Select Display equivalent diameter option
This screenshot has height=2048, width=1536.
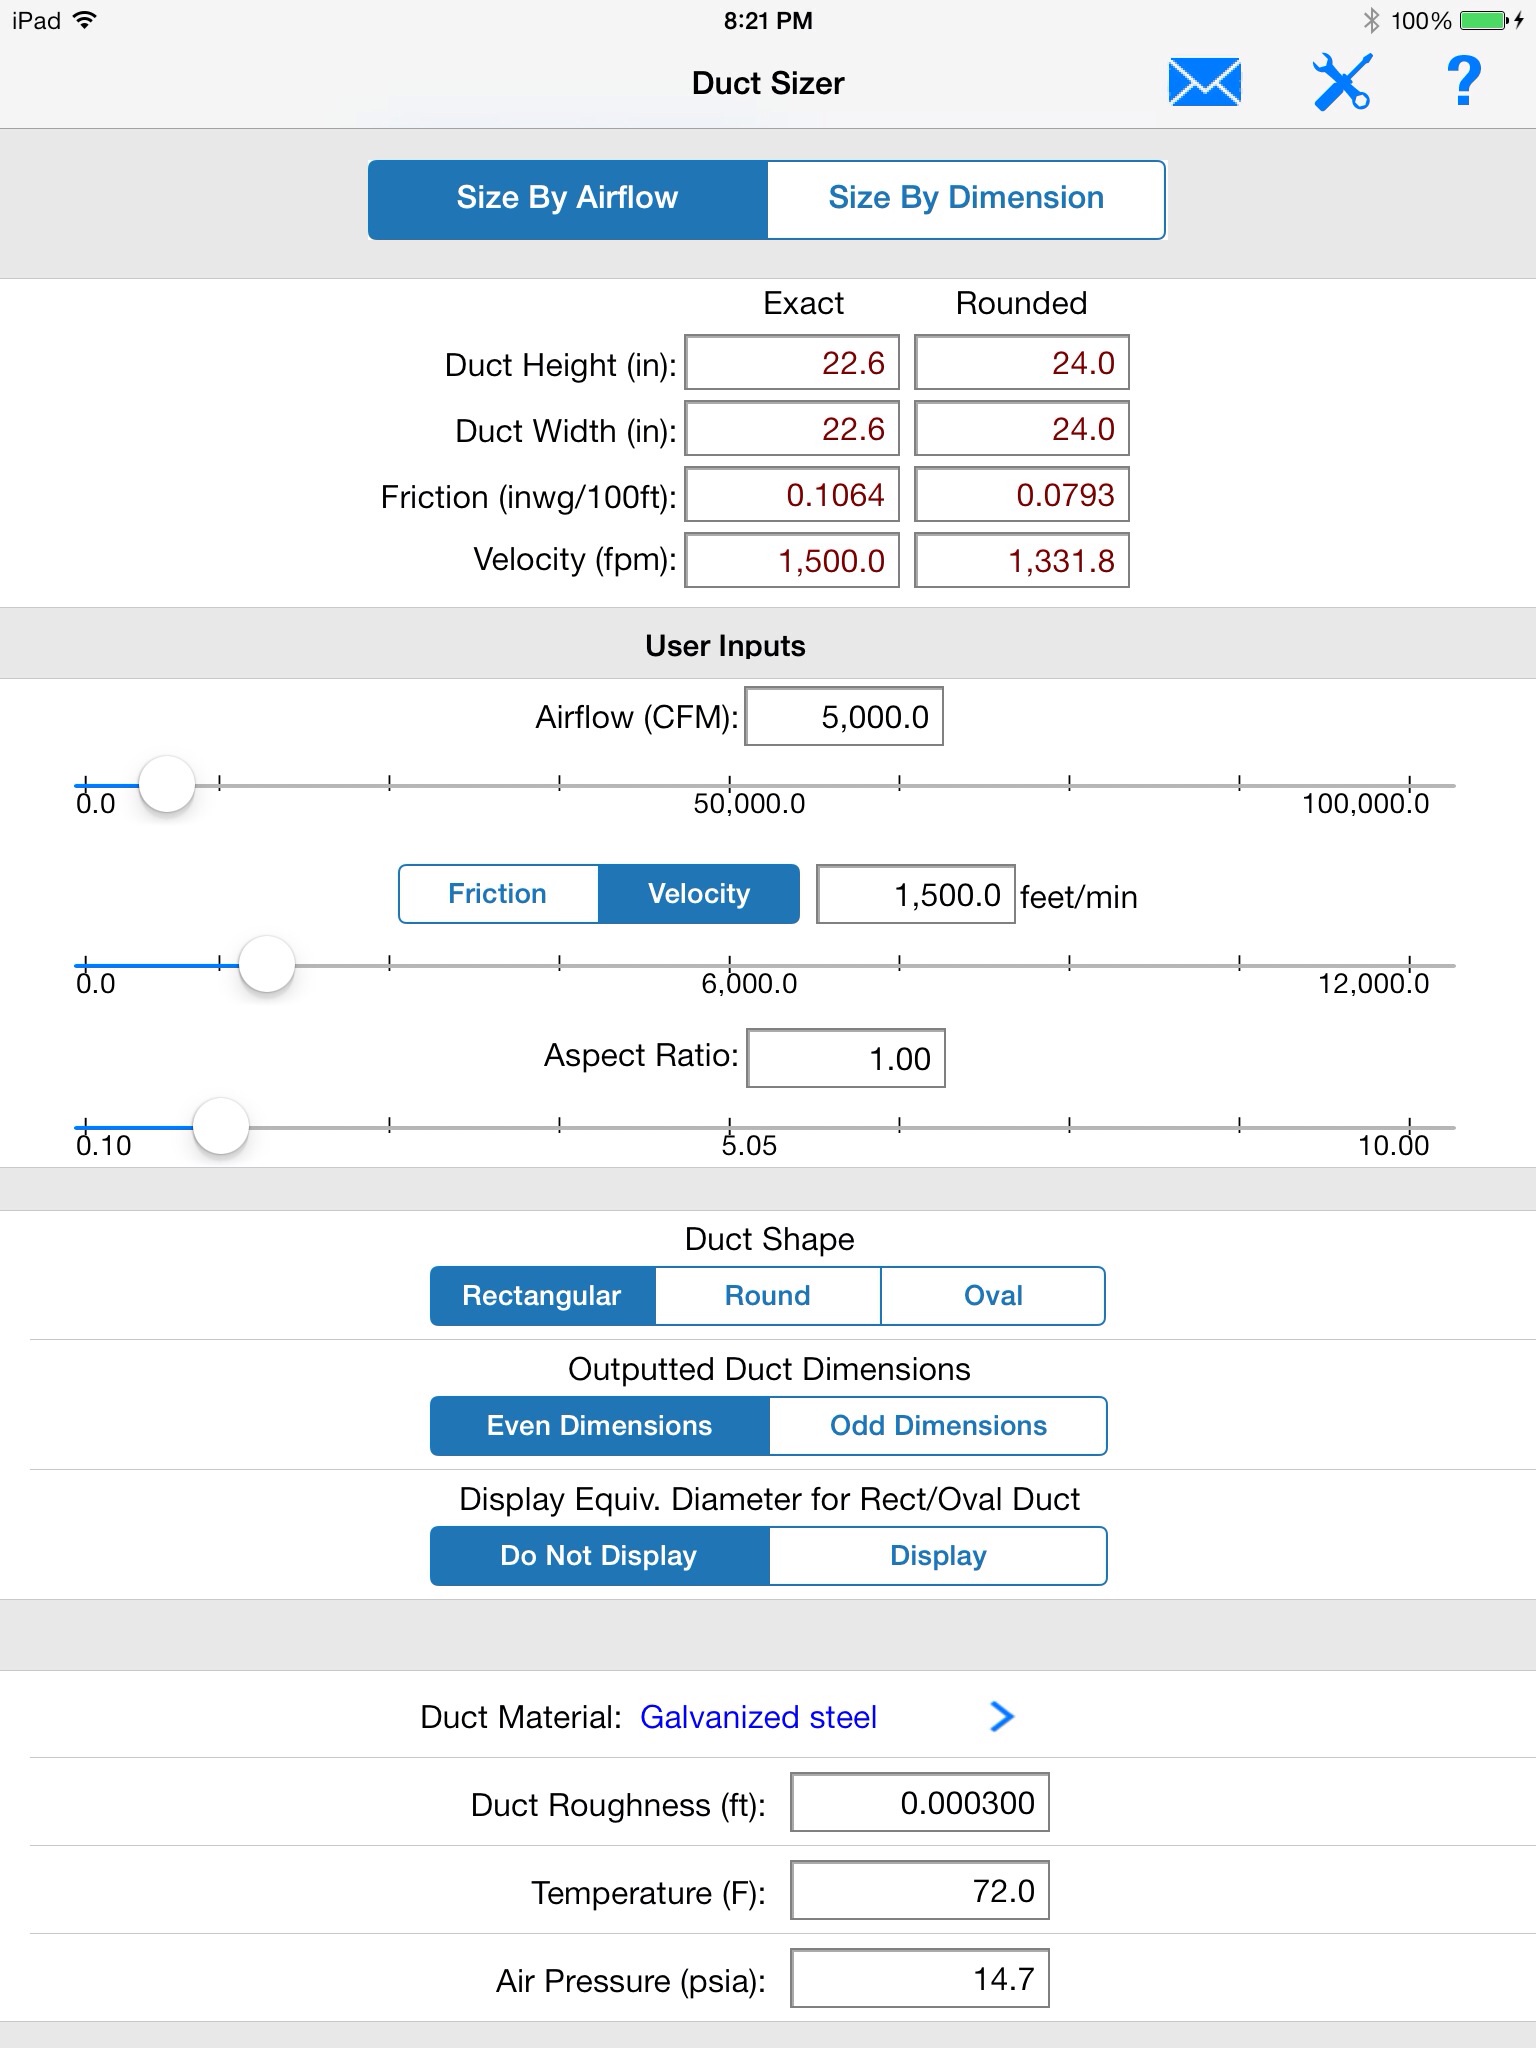[938, 1556]
